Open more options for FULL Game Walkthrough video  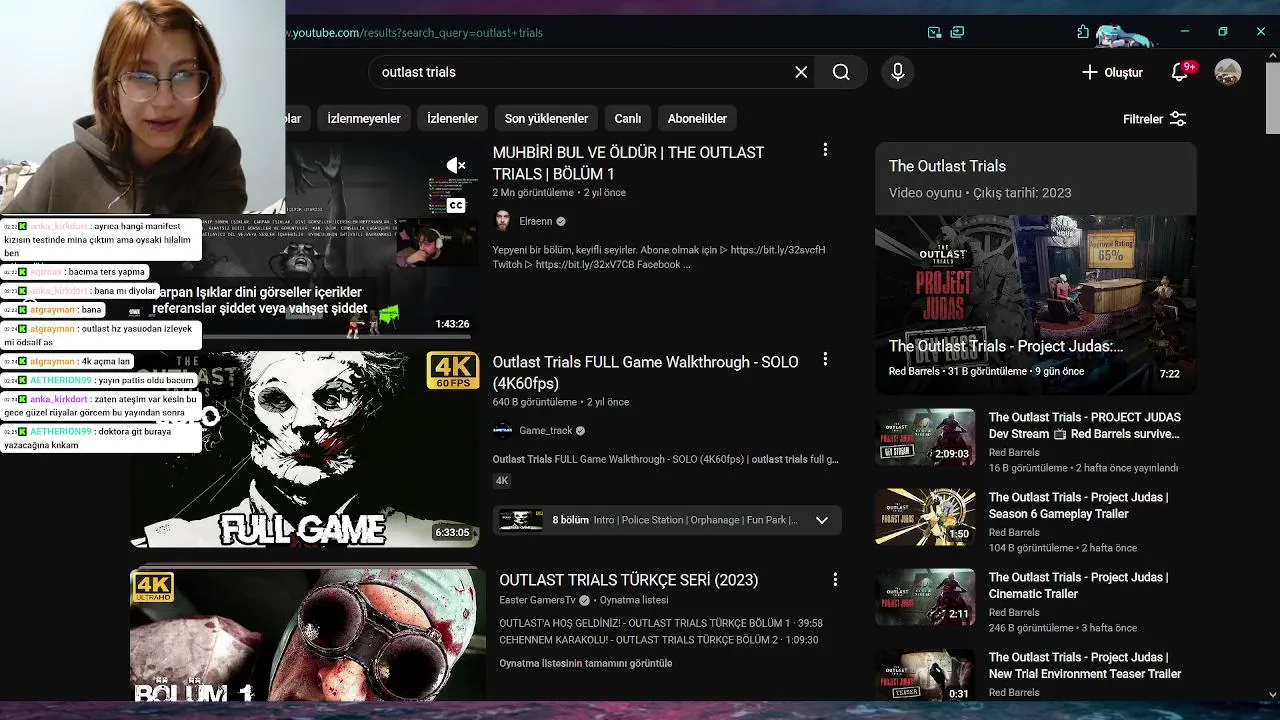[x=825, y=359]
